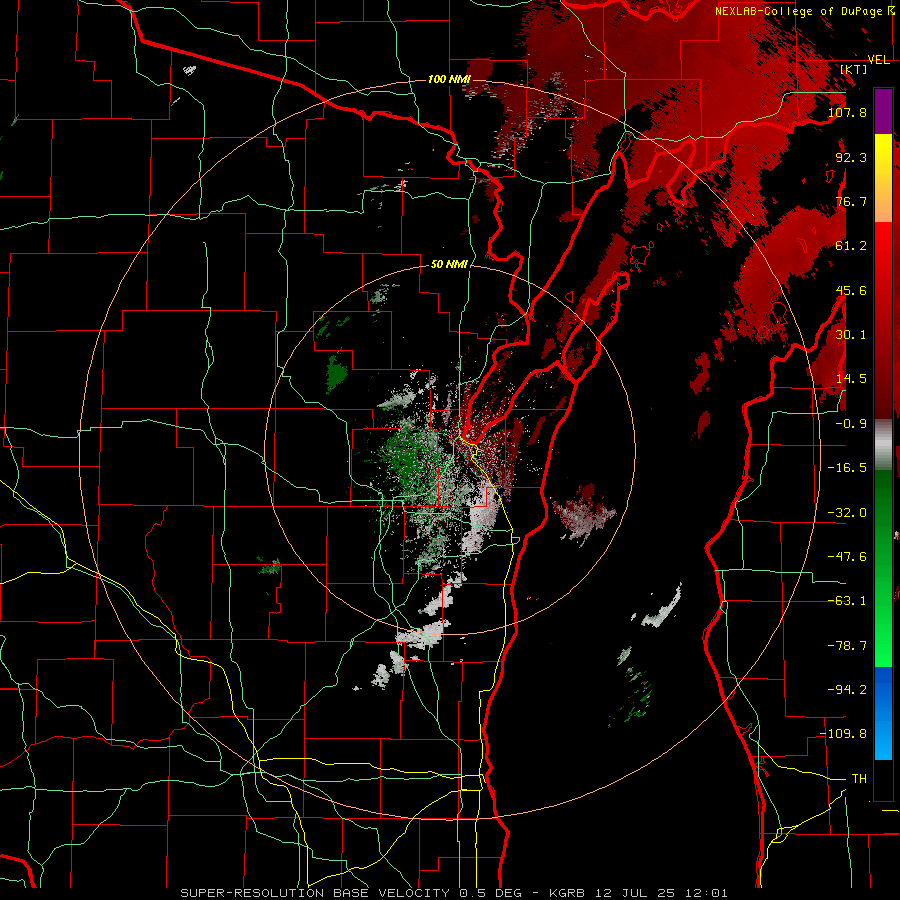The image size is (900, 900).
Task: Click the 107.8 velocity scale value
Action: (x=847, y=112)
